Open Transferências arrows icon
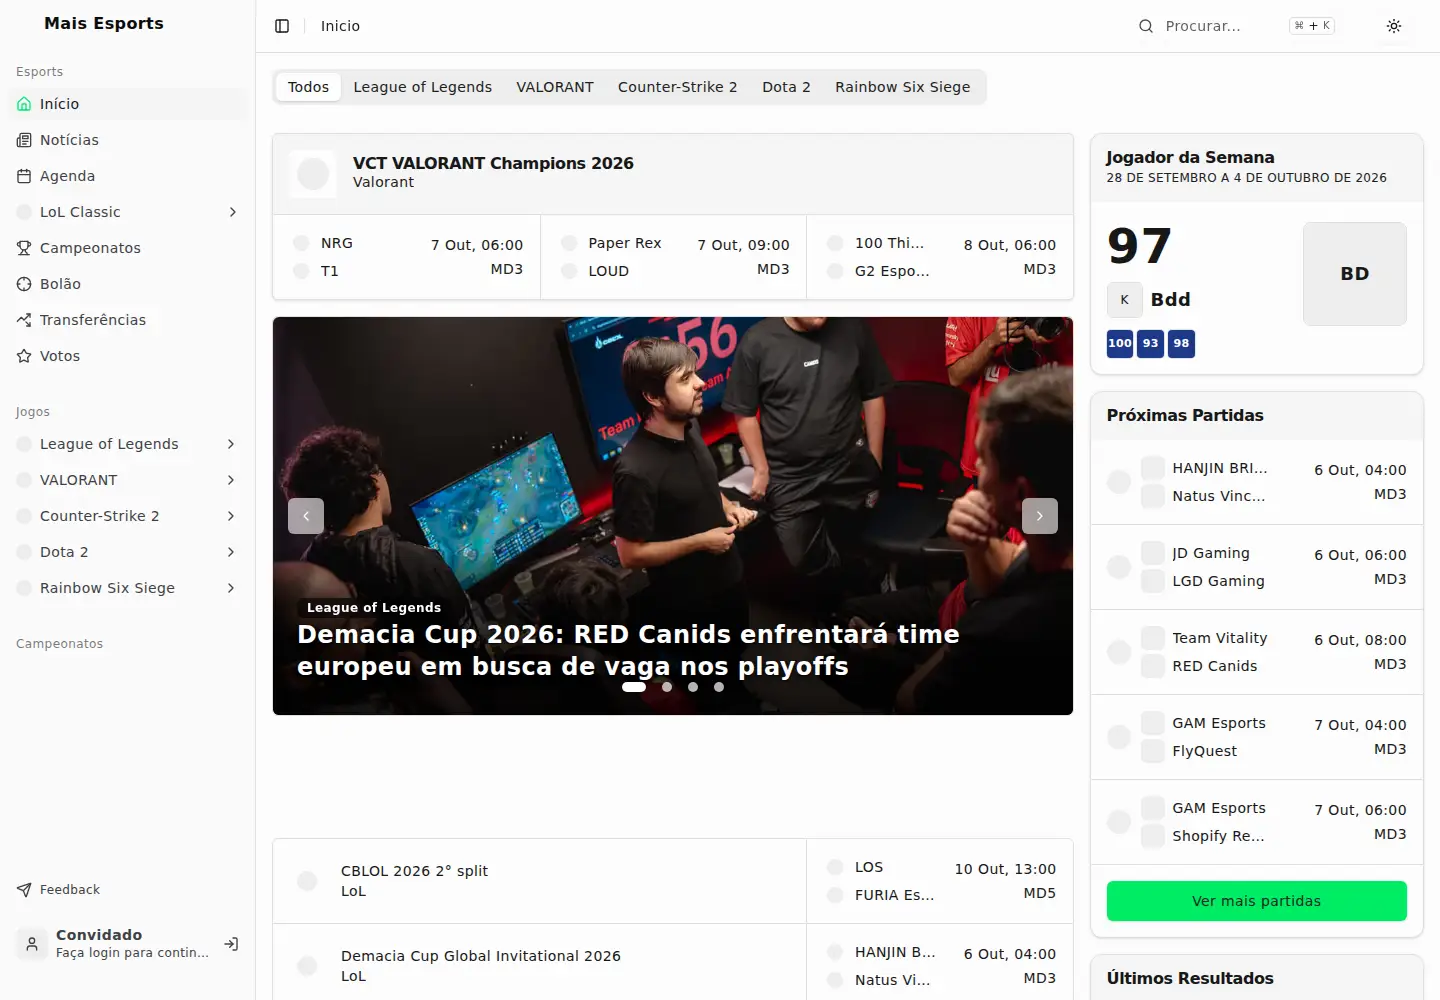The image size is (1440, 1000). pyautogui.click(x=24, y=320)
